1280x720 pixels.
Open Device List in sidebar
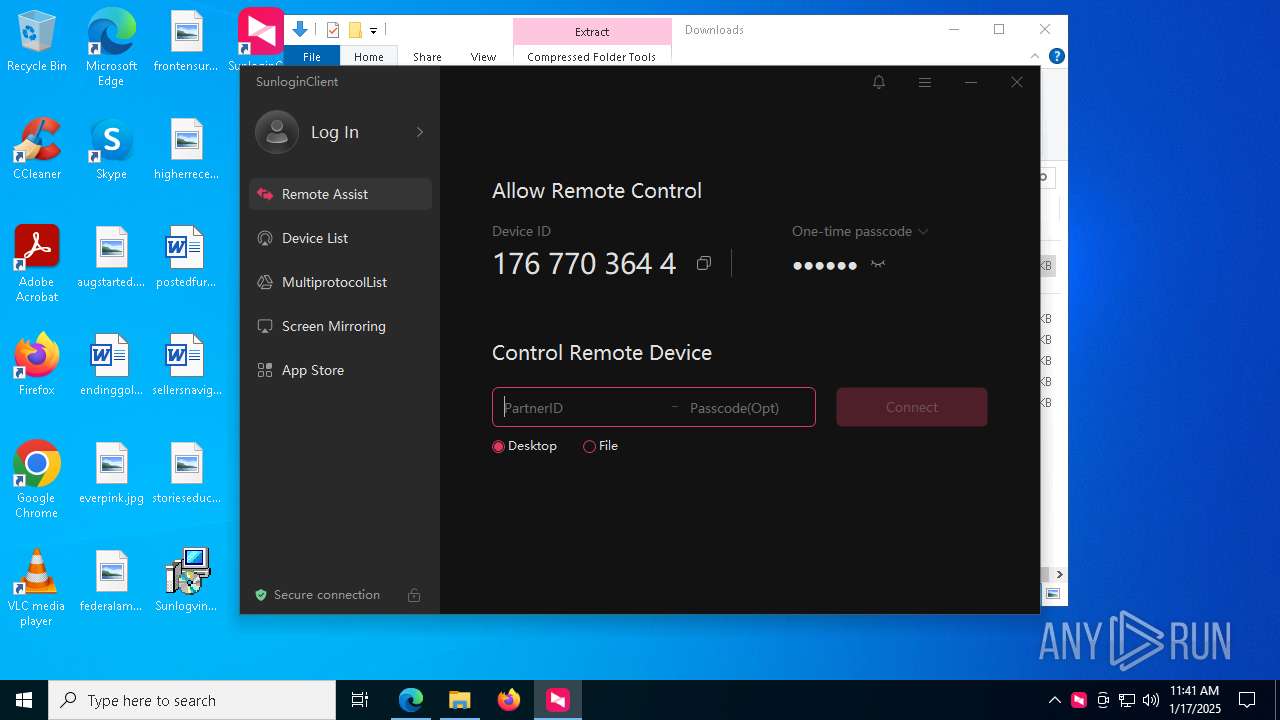(x=340, y=238)
